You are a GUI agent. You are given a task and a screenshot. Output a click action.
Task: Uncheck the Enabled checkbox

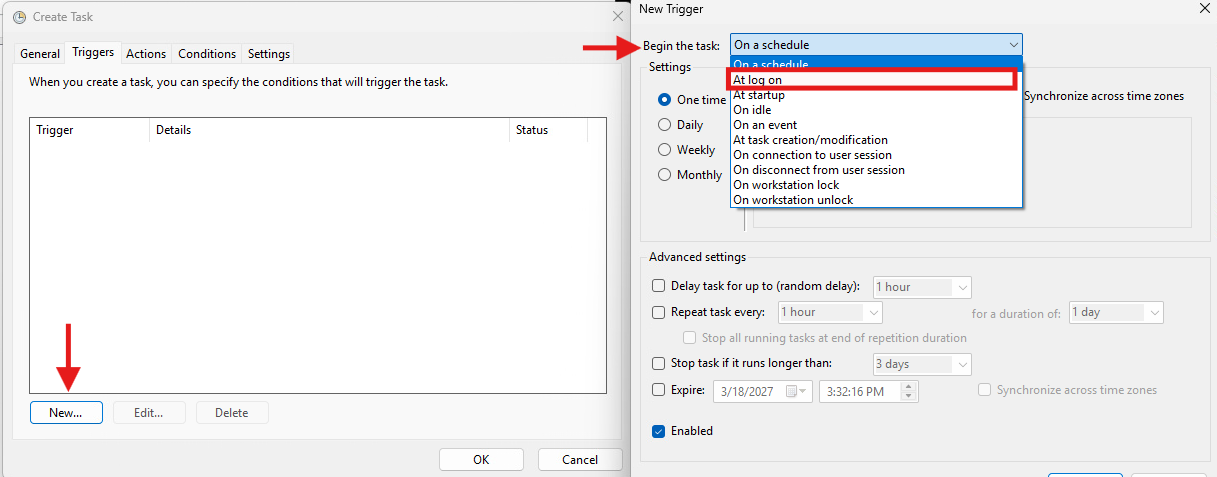[658, 431]
